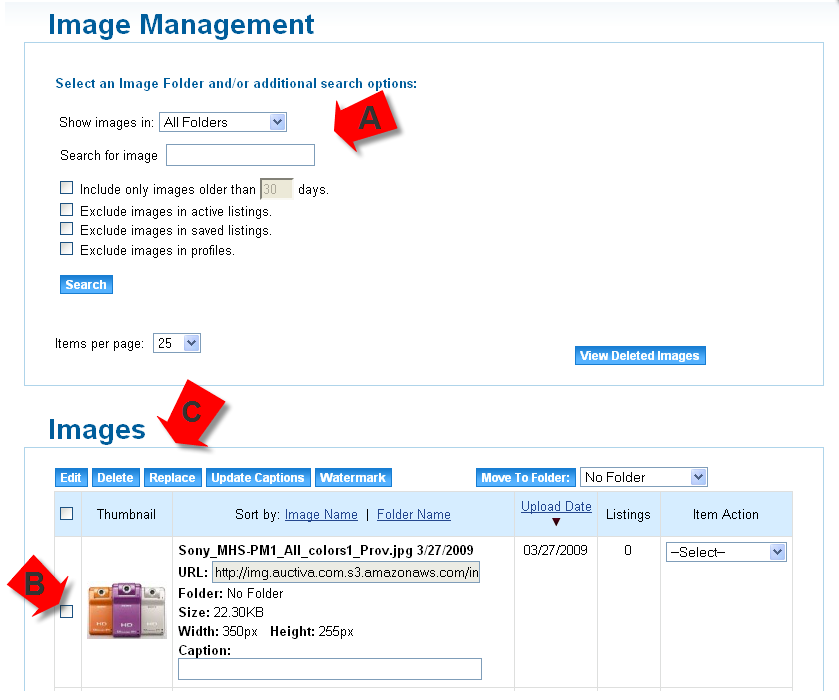Open the Item Action Select dropdown
This screenshot has width=839, height=700.
pyautogui.click(x=726, y=551)
